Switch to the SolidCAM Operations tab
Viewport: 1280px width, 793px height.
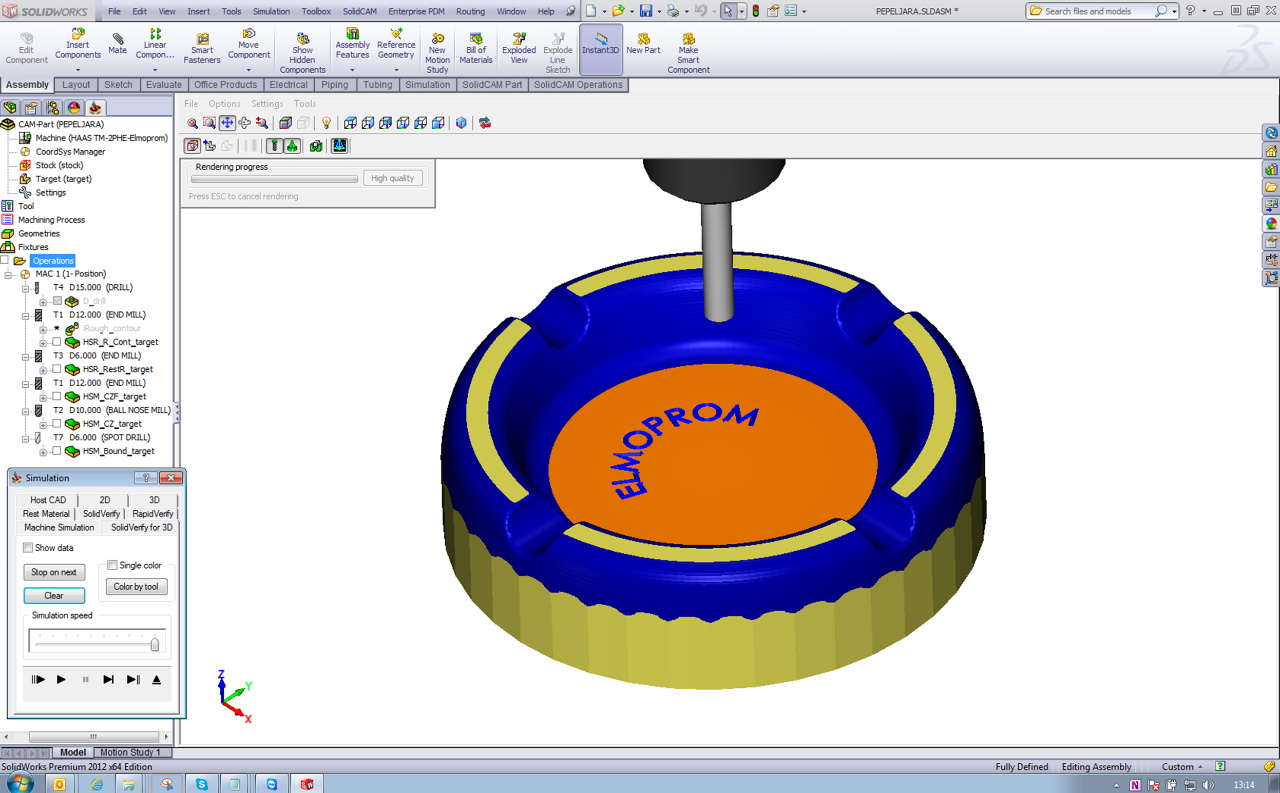578,85
